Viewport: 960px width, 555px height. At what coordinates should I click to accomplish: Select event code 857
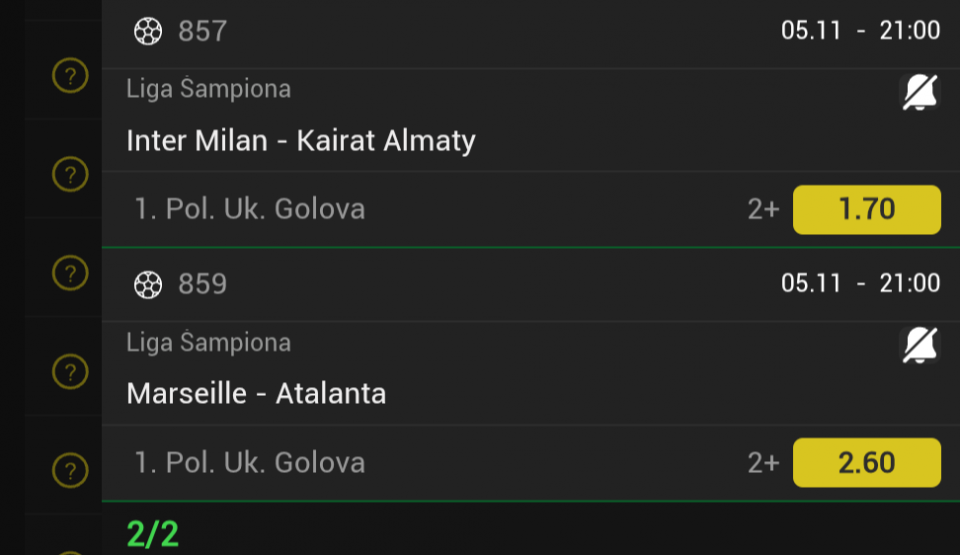click(x=202, y=32)
